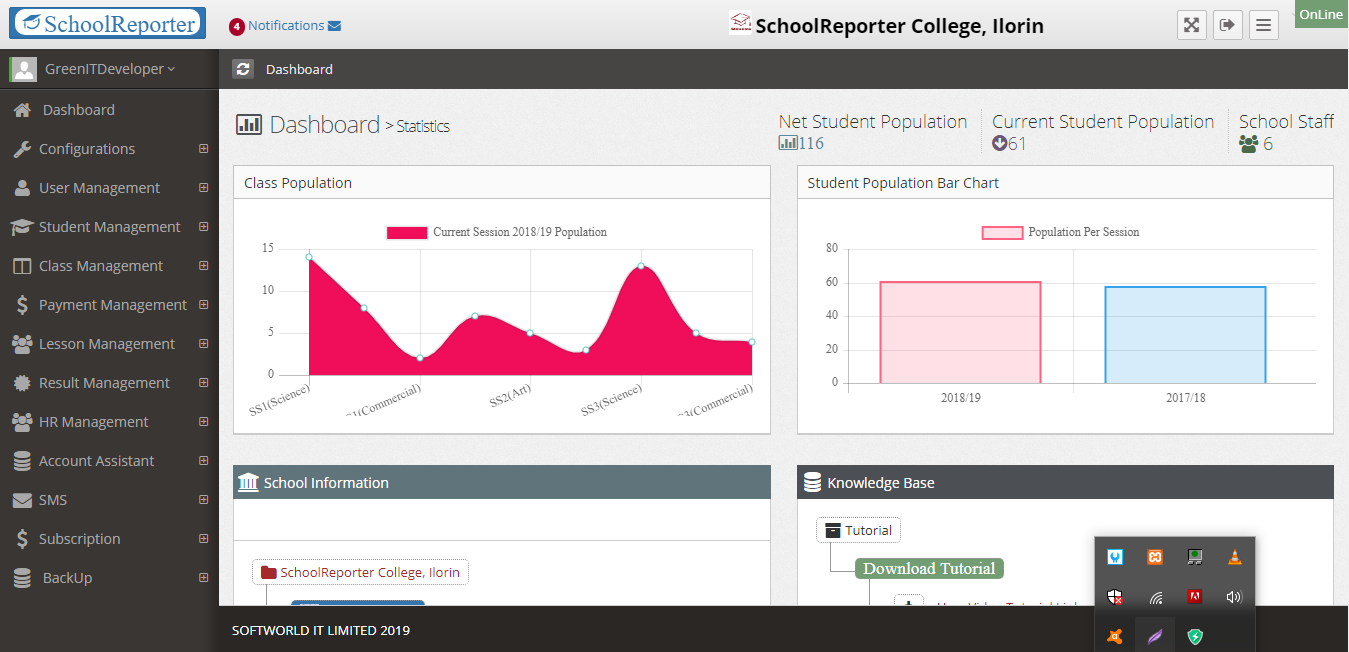The height and width of the screenshot is (652, 1349).
Task: Click the SMS envelope icon
Action: (x=22, y=500)
